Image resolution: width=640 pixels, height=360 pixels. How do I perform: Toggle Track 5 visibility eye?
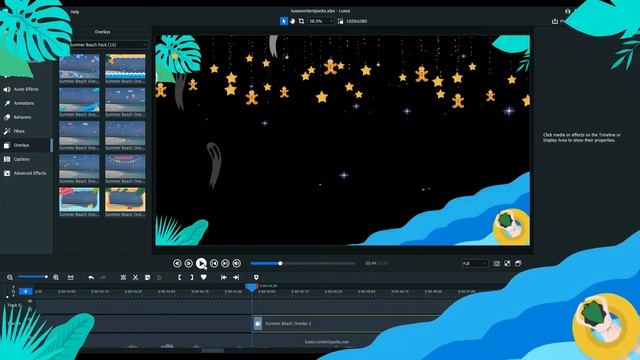(x=29, y=301)
